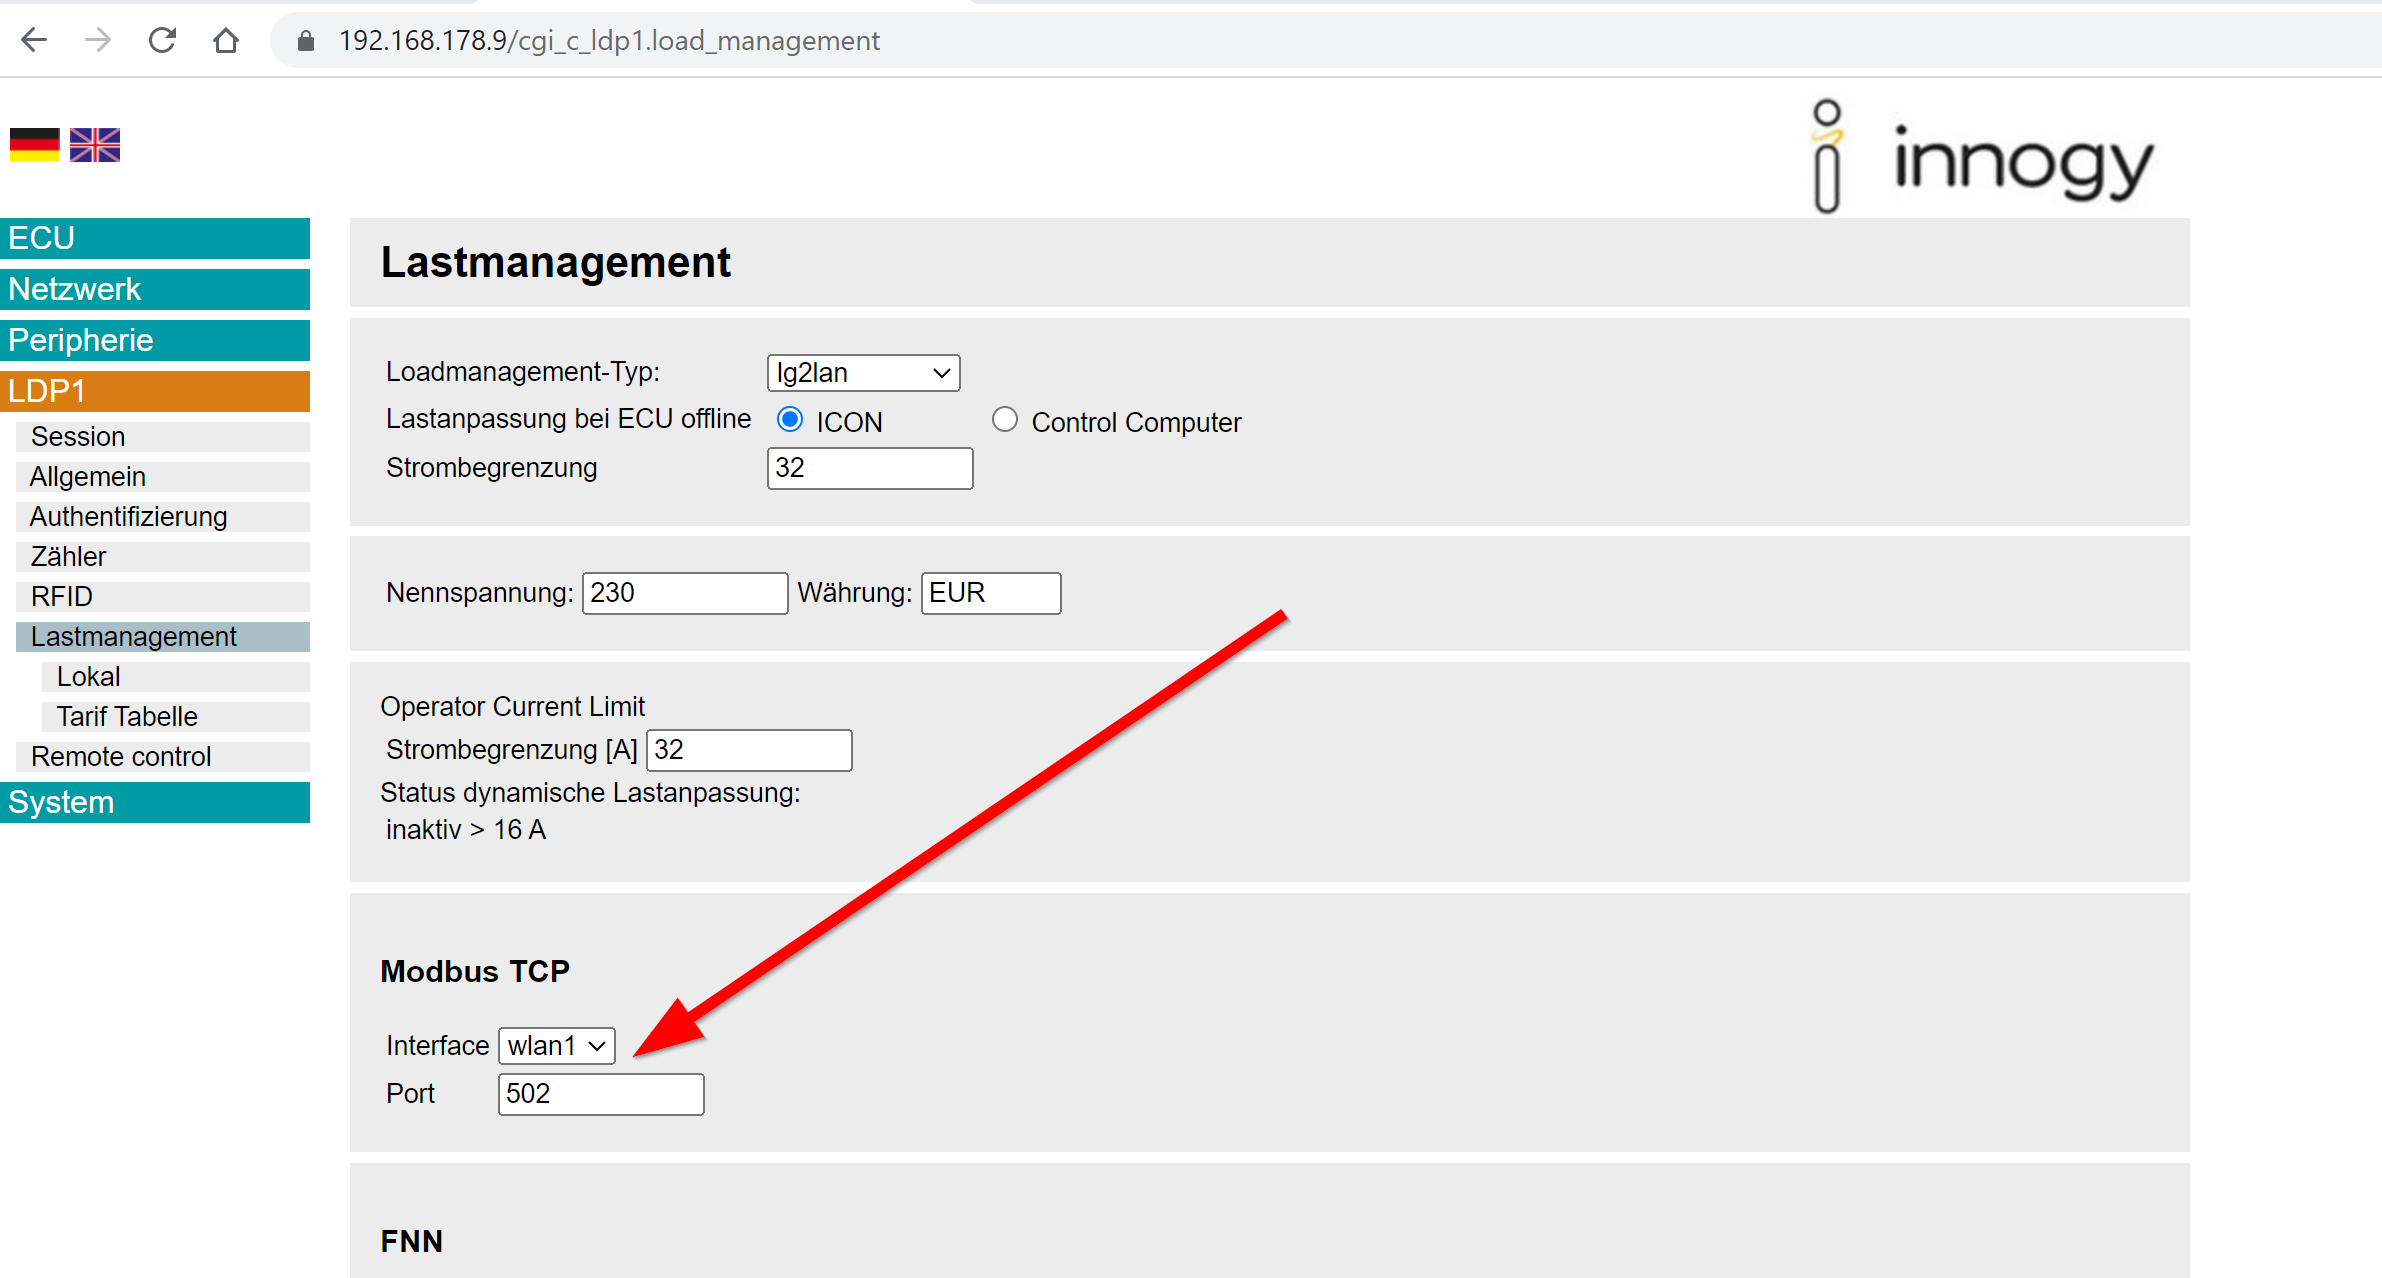Click the padlock site info icon
2382x1278 pixels.
[306, 41]
